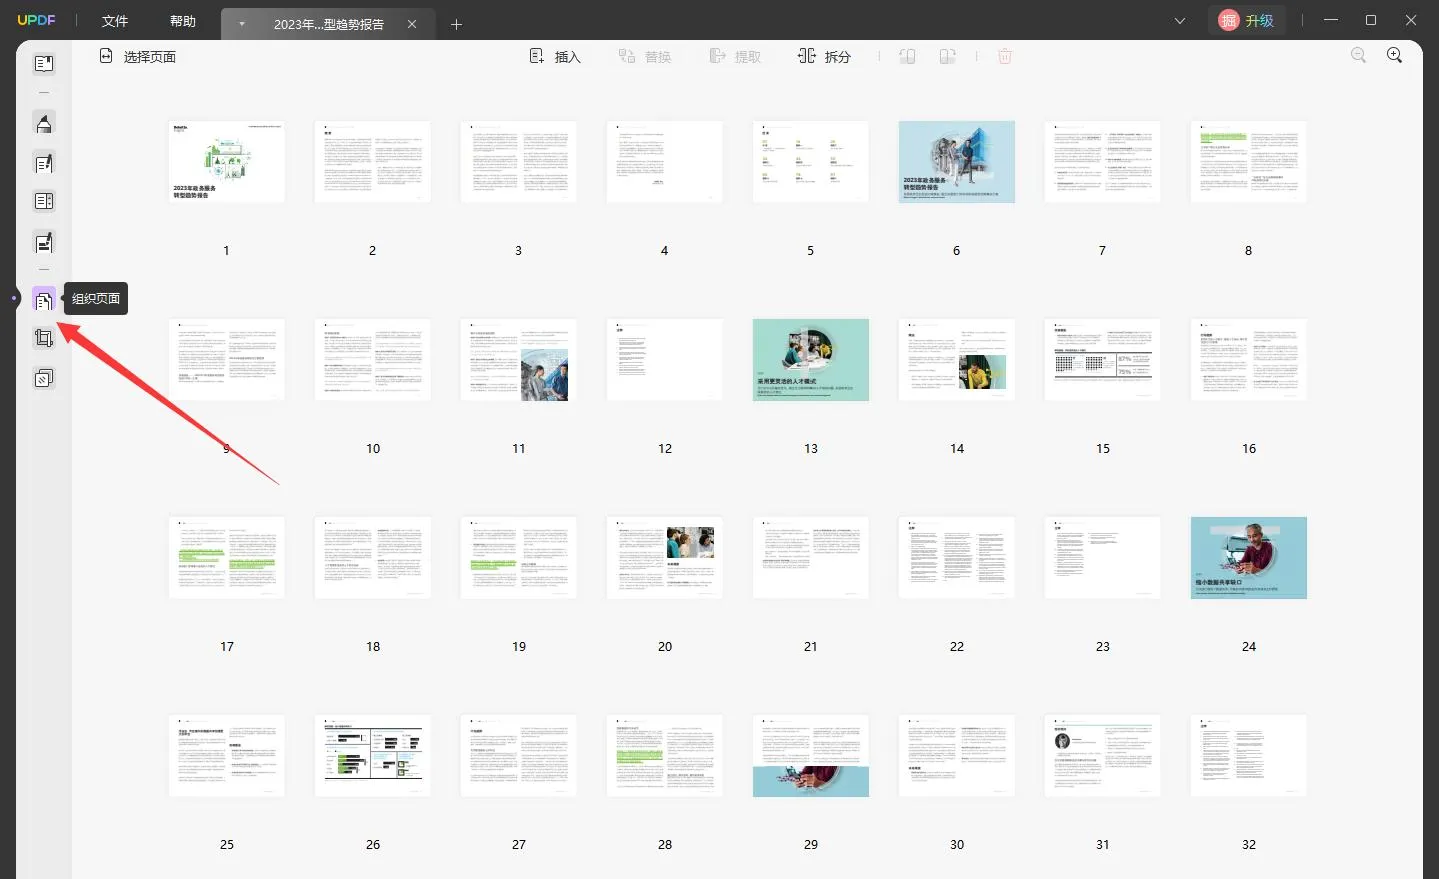Open the Page Tools watermark icon
Image resolution: width=1439 pixels, height=879 pixels.
pos(44,378)
